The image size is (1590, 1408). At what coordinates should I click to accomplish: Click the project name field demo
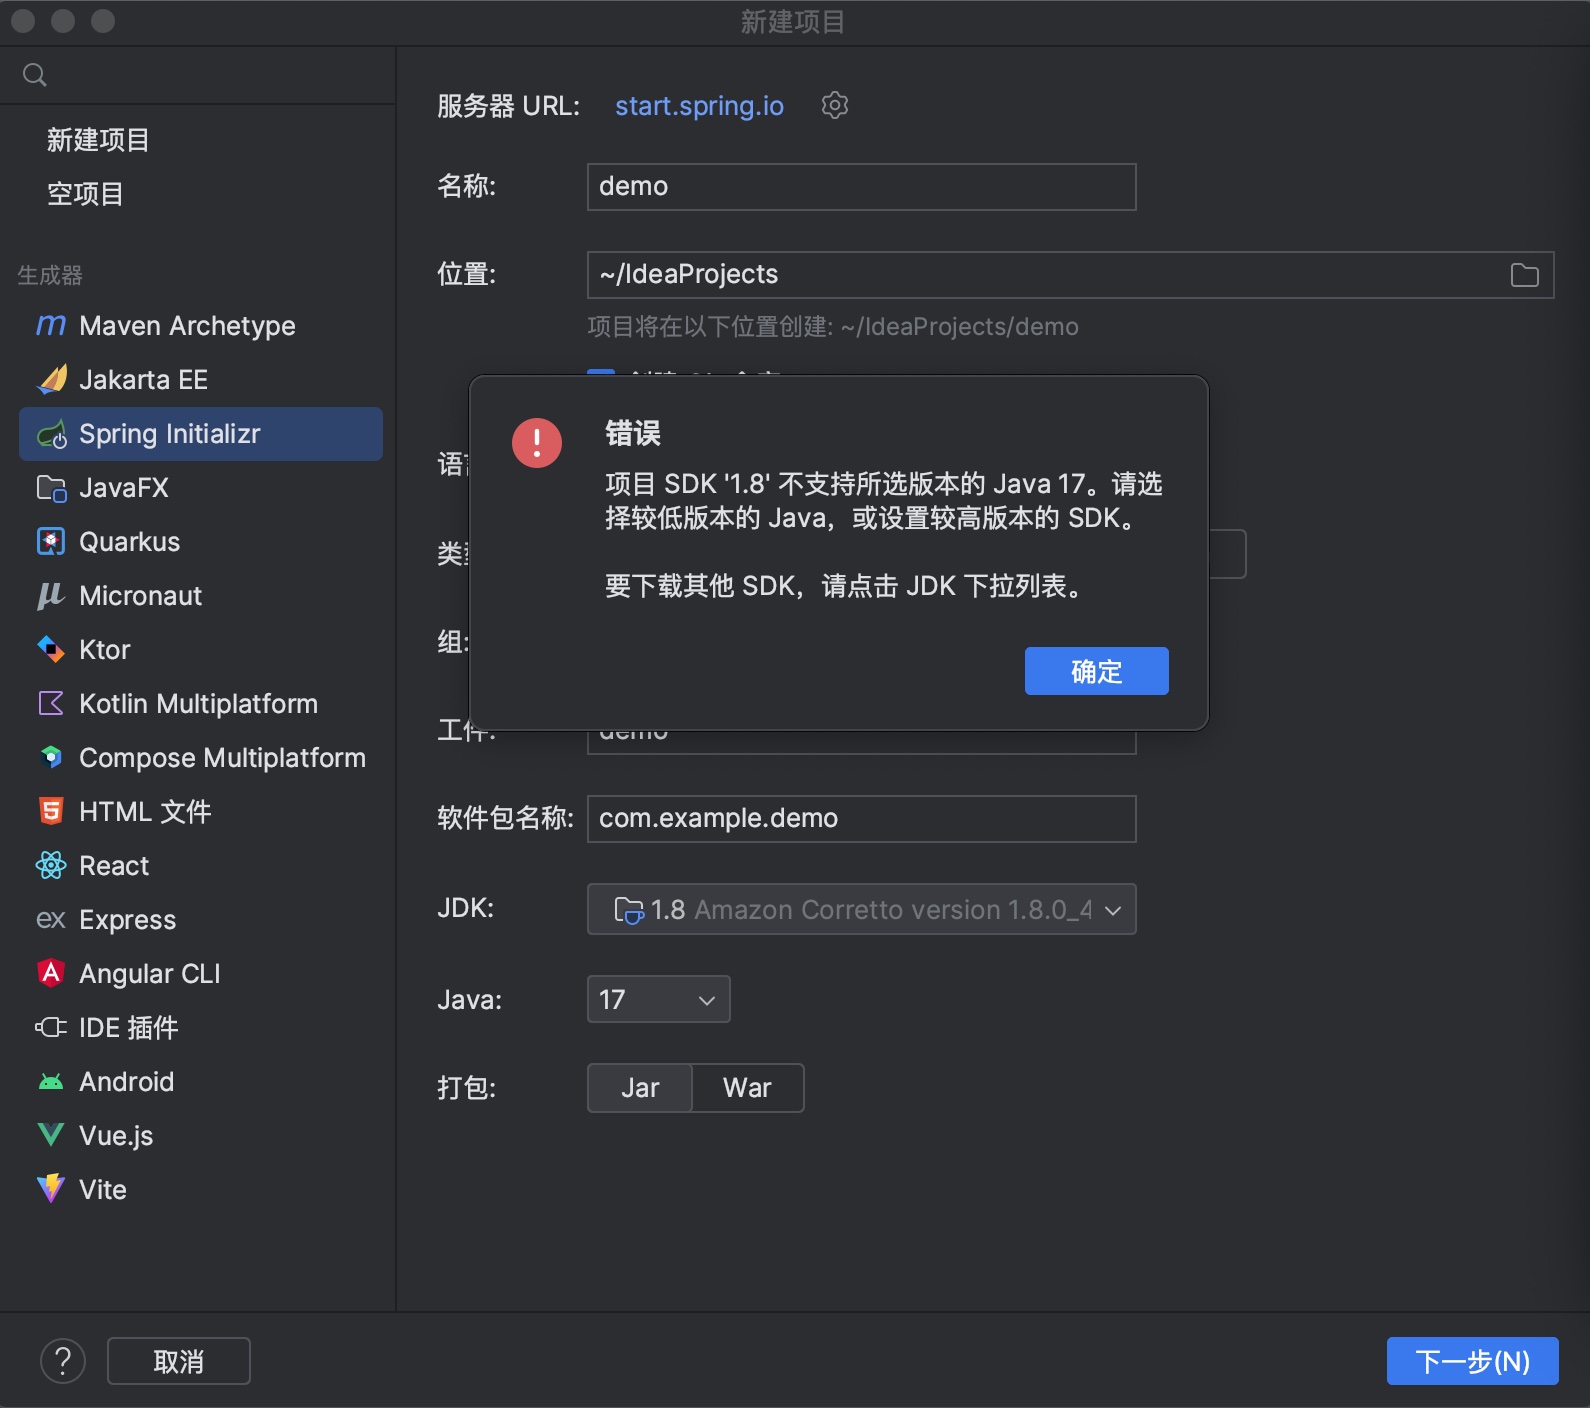pyautogui.click(x=862, y=187)
